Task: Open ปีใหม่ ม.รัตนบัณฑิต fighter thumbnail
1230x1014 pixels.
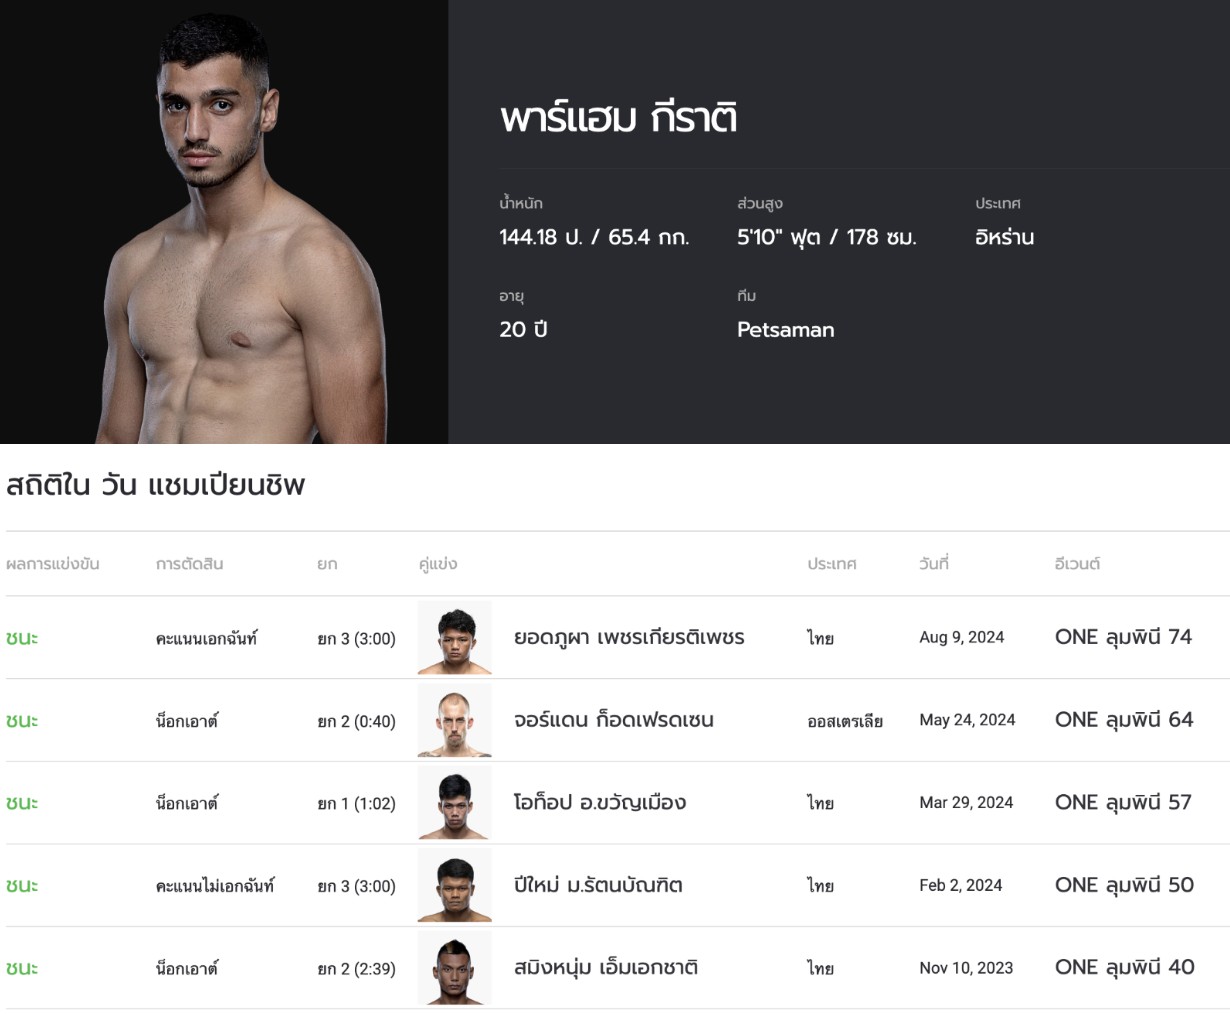Action: 455,885
